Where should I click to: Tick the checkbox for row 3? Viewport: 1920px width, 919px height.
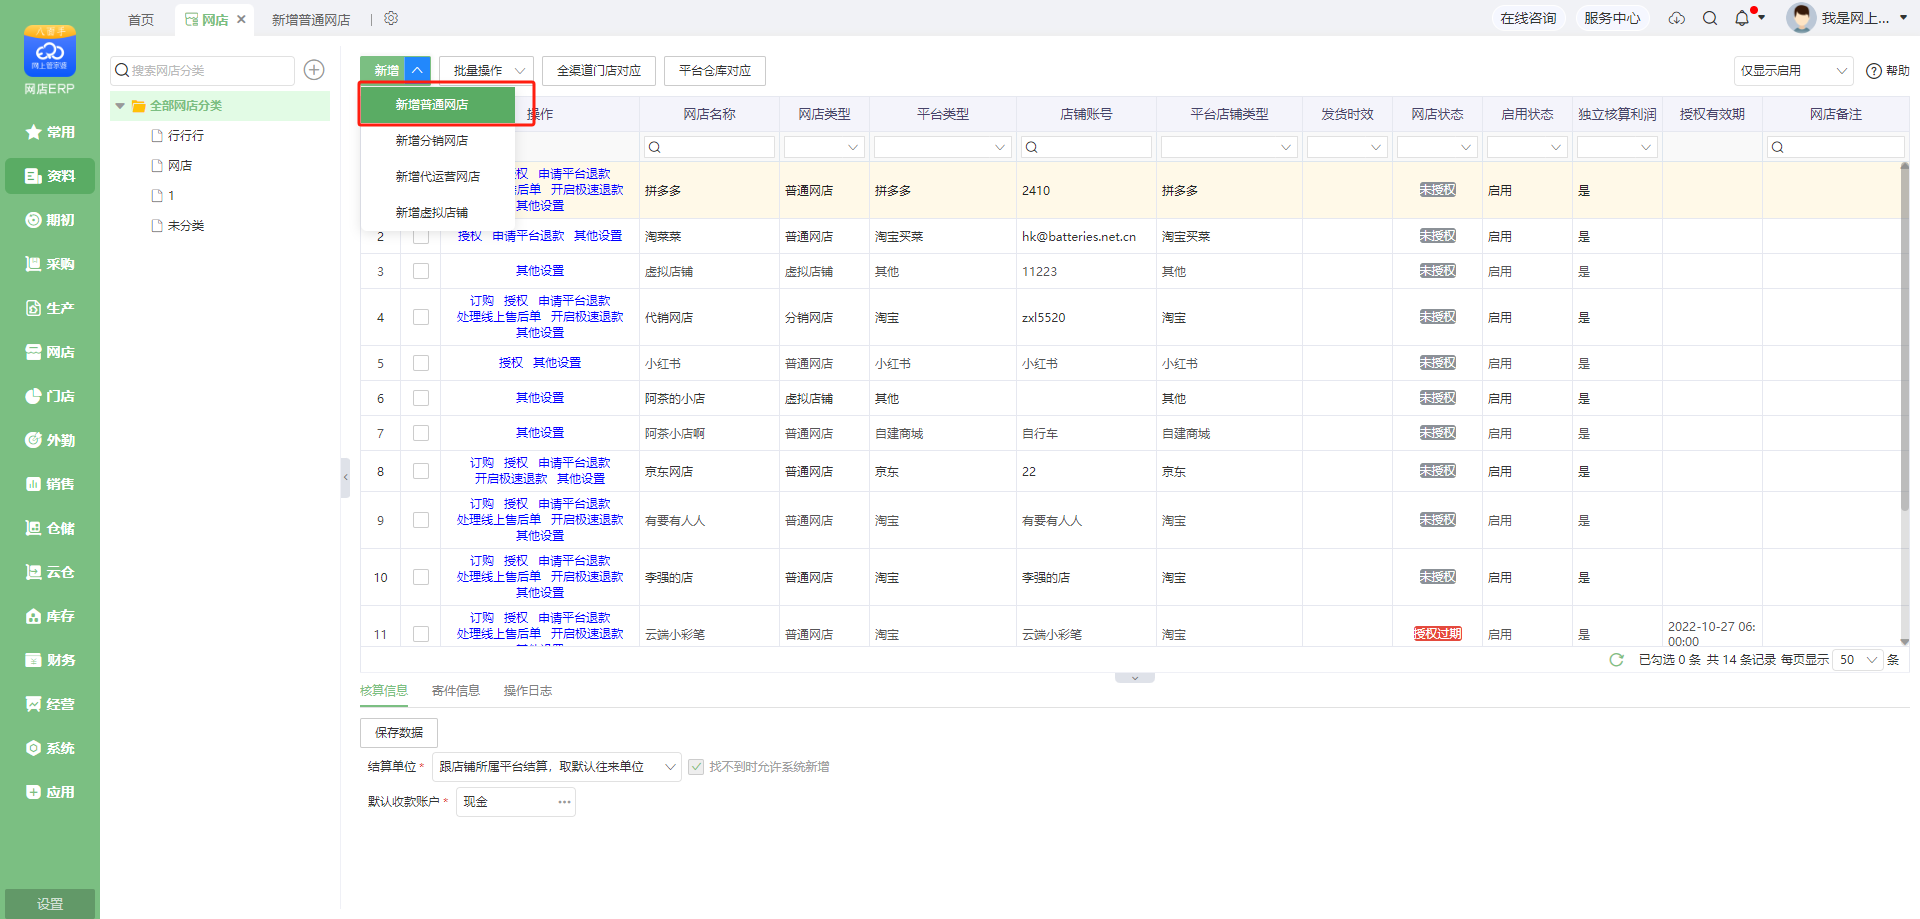pyautogui.click(x=421, y=271)
